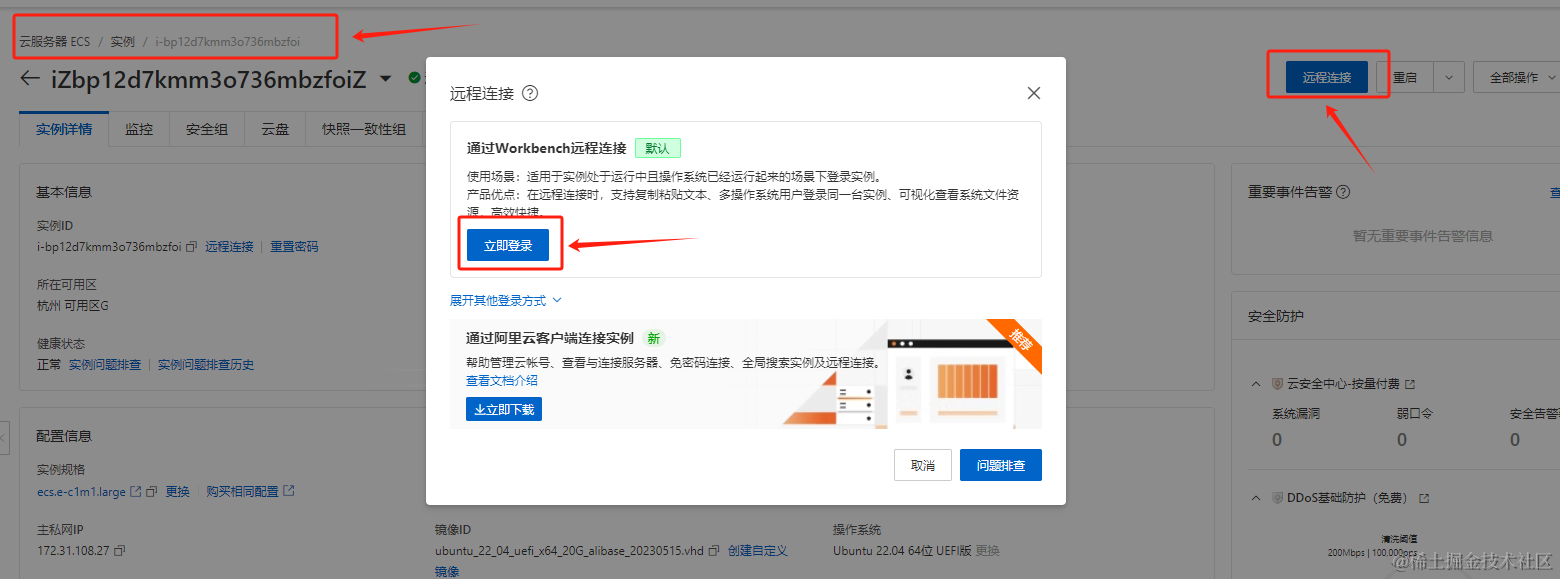Switch to the 快照一致性组 tab
1560x579 pixels.
[x=364, y=129]
